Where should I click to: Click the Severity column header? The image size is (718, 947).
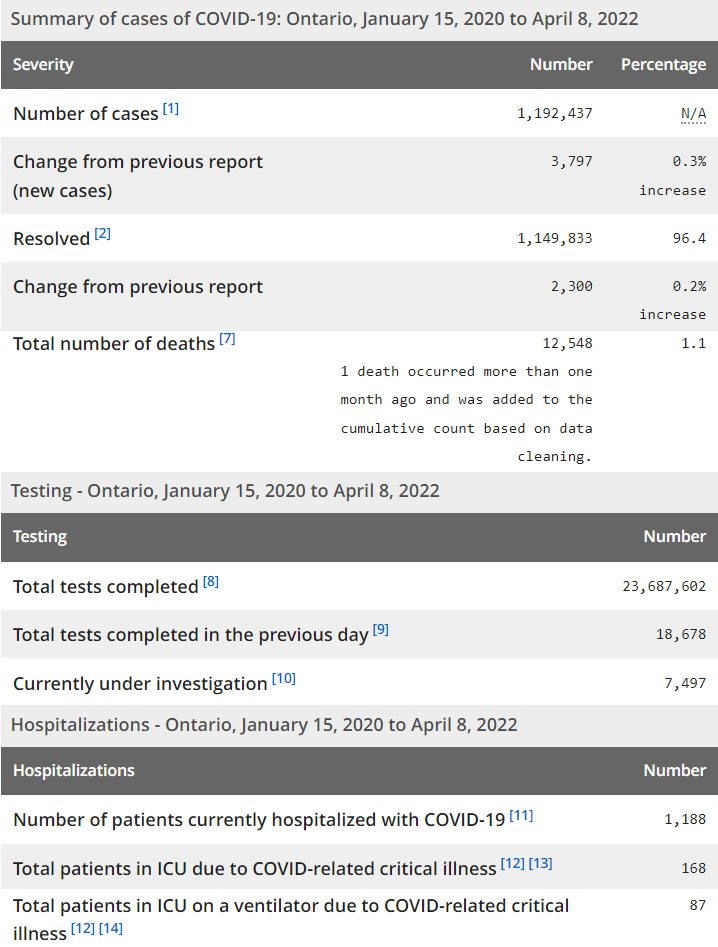[43, 64]
